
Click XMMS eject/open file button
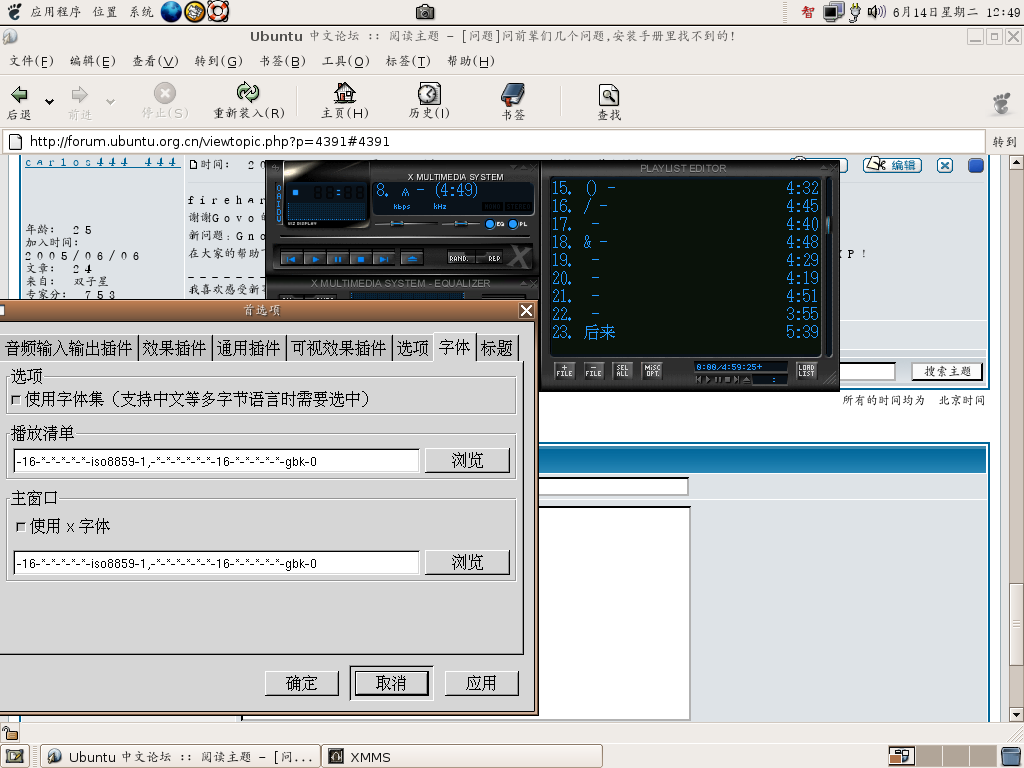click(x=412, y=259)
